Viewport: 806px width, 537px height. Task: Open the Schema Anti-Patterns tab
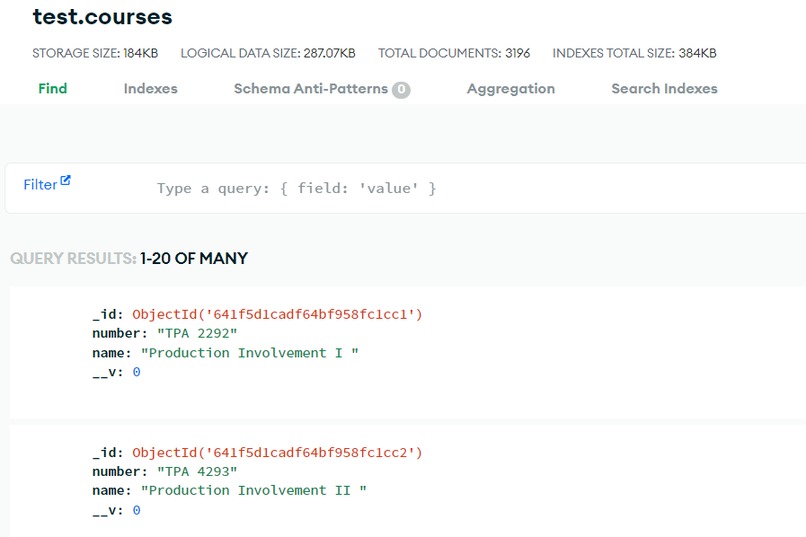310,88
